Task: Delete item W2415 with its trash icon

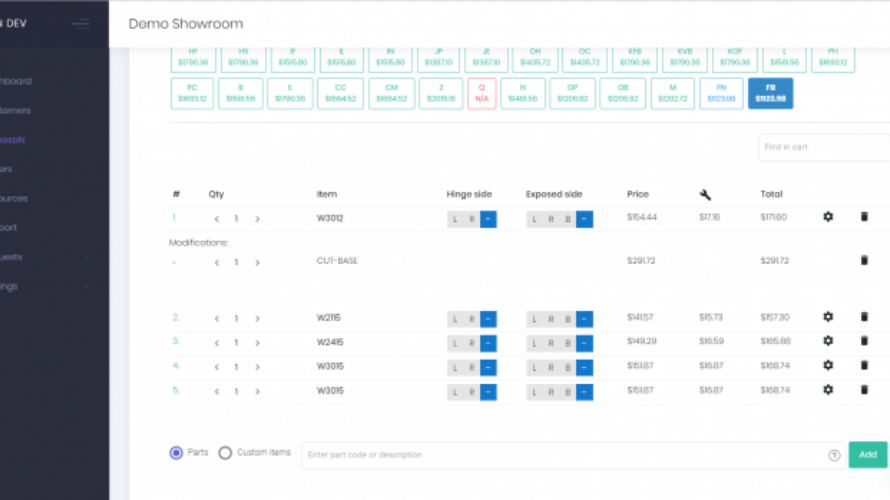Action: coord(864,341)
